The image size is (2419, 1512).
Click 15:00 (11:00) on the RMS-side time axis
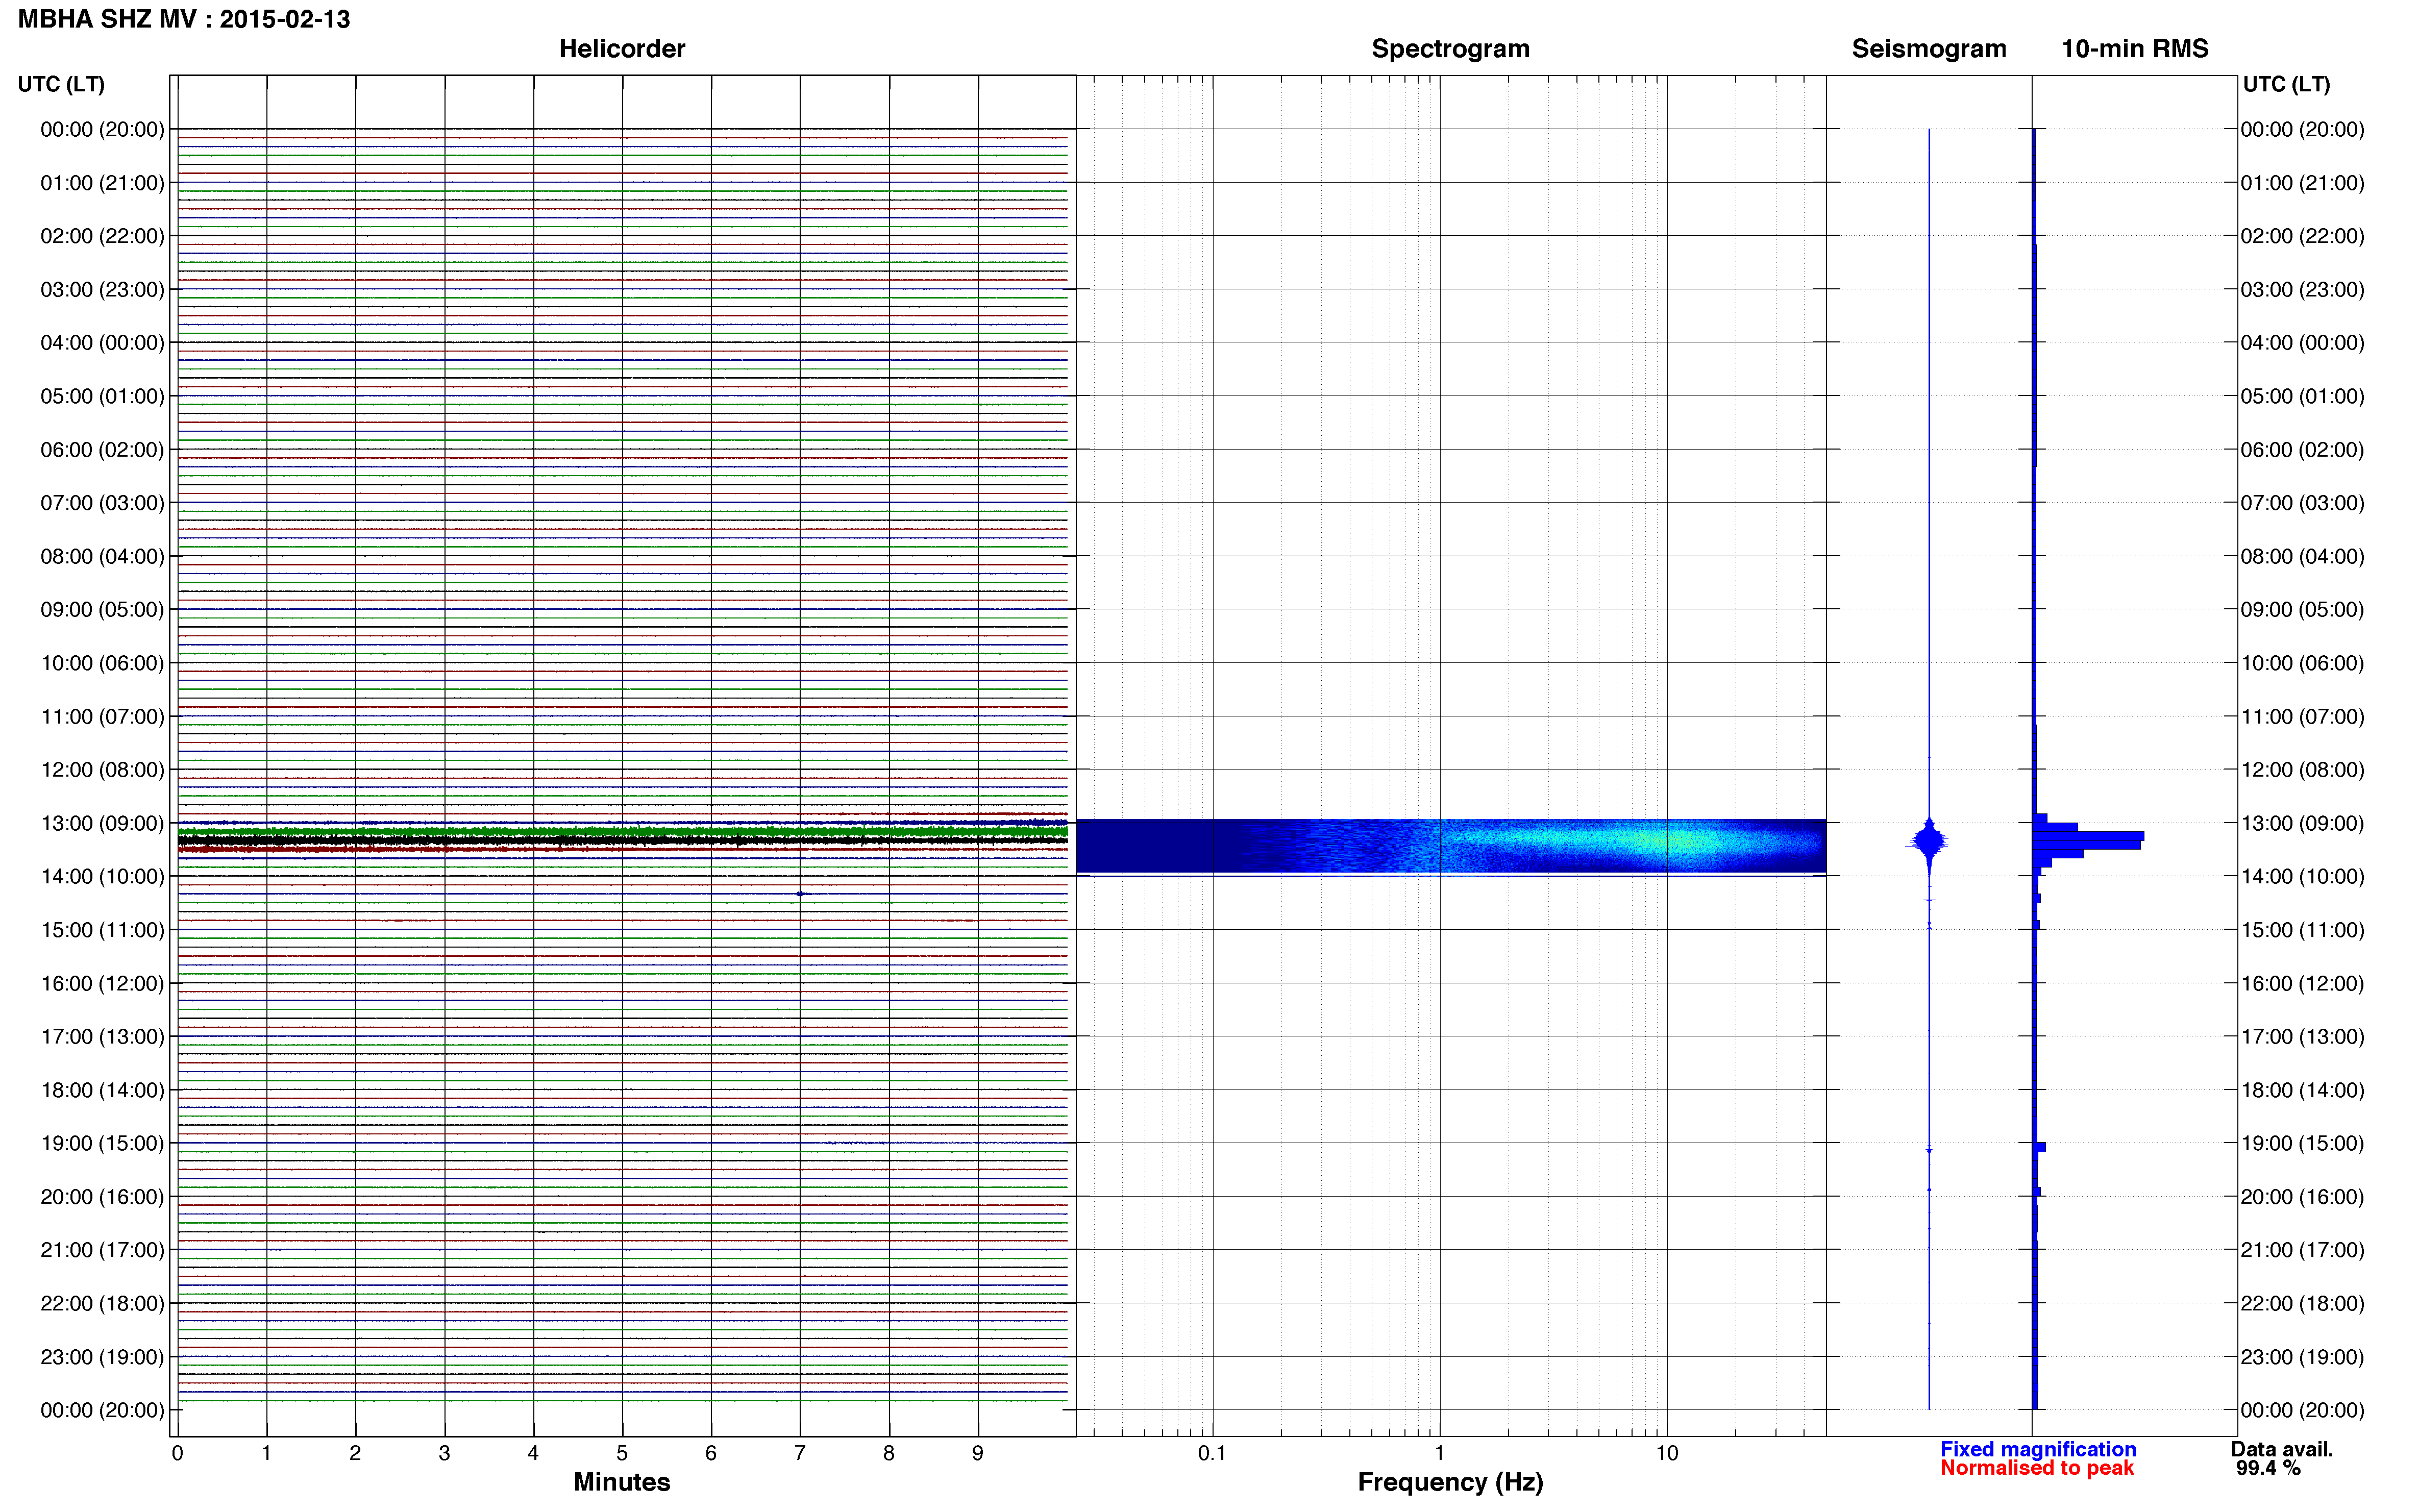pos(2302,930)
